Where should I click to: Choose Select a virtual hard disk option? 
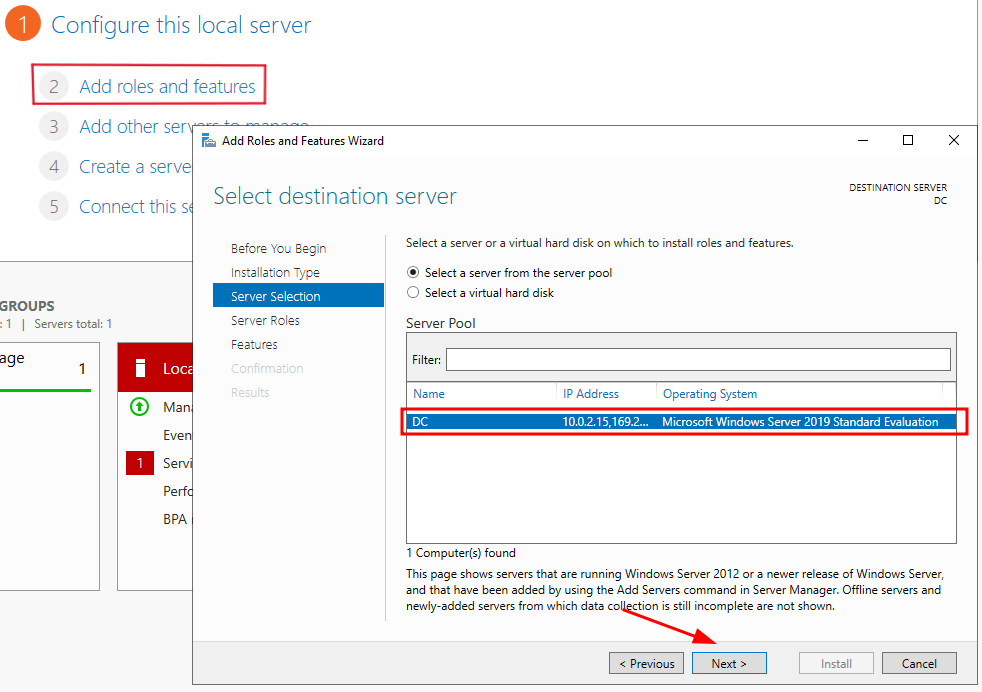(414, 293)
